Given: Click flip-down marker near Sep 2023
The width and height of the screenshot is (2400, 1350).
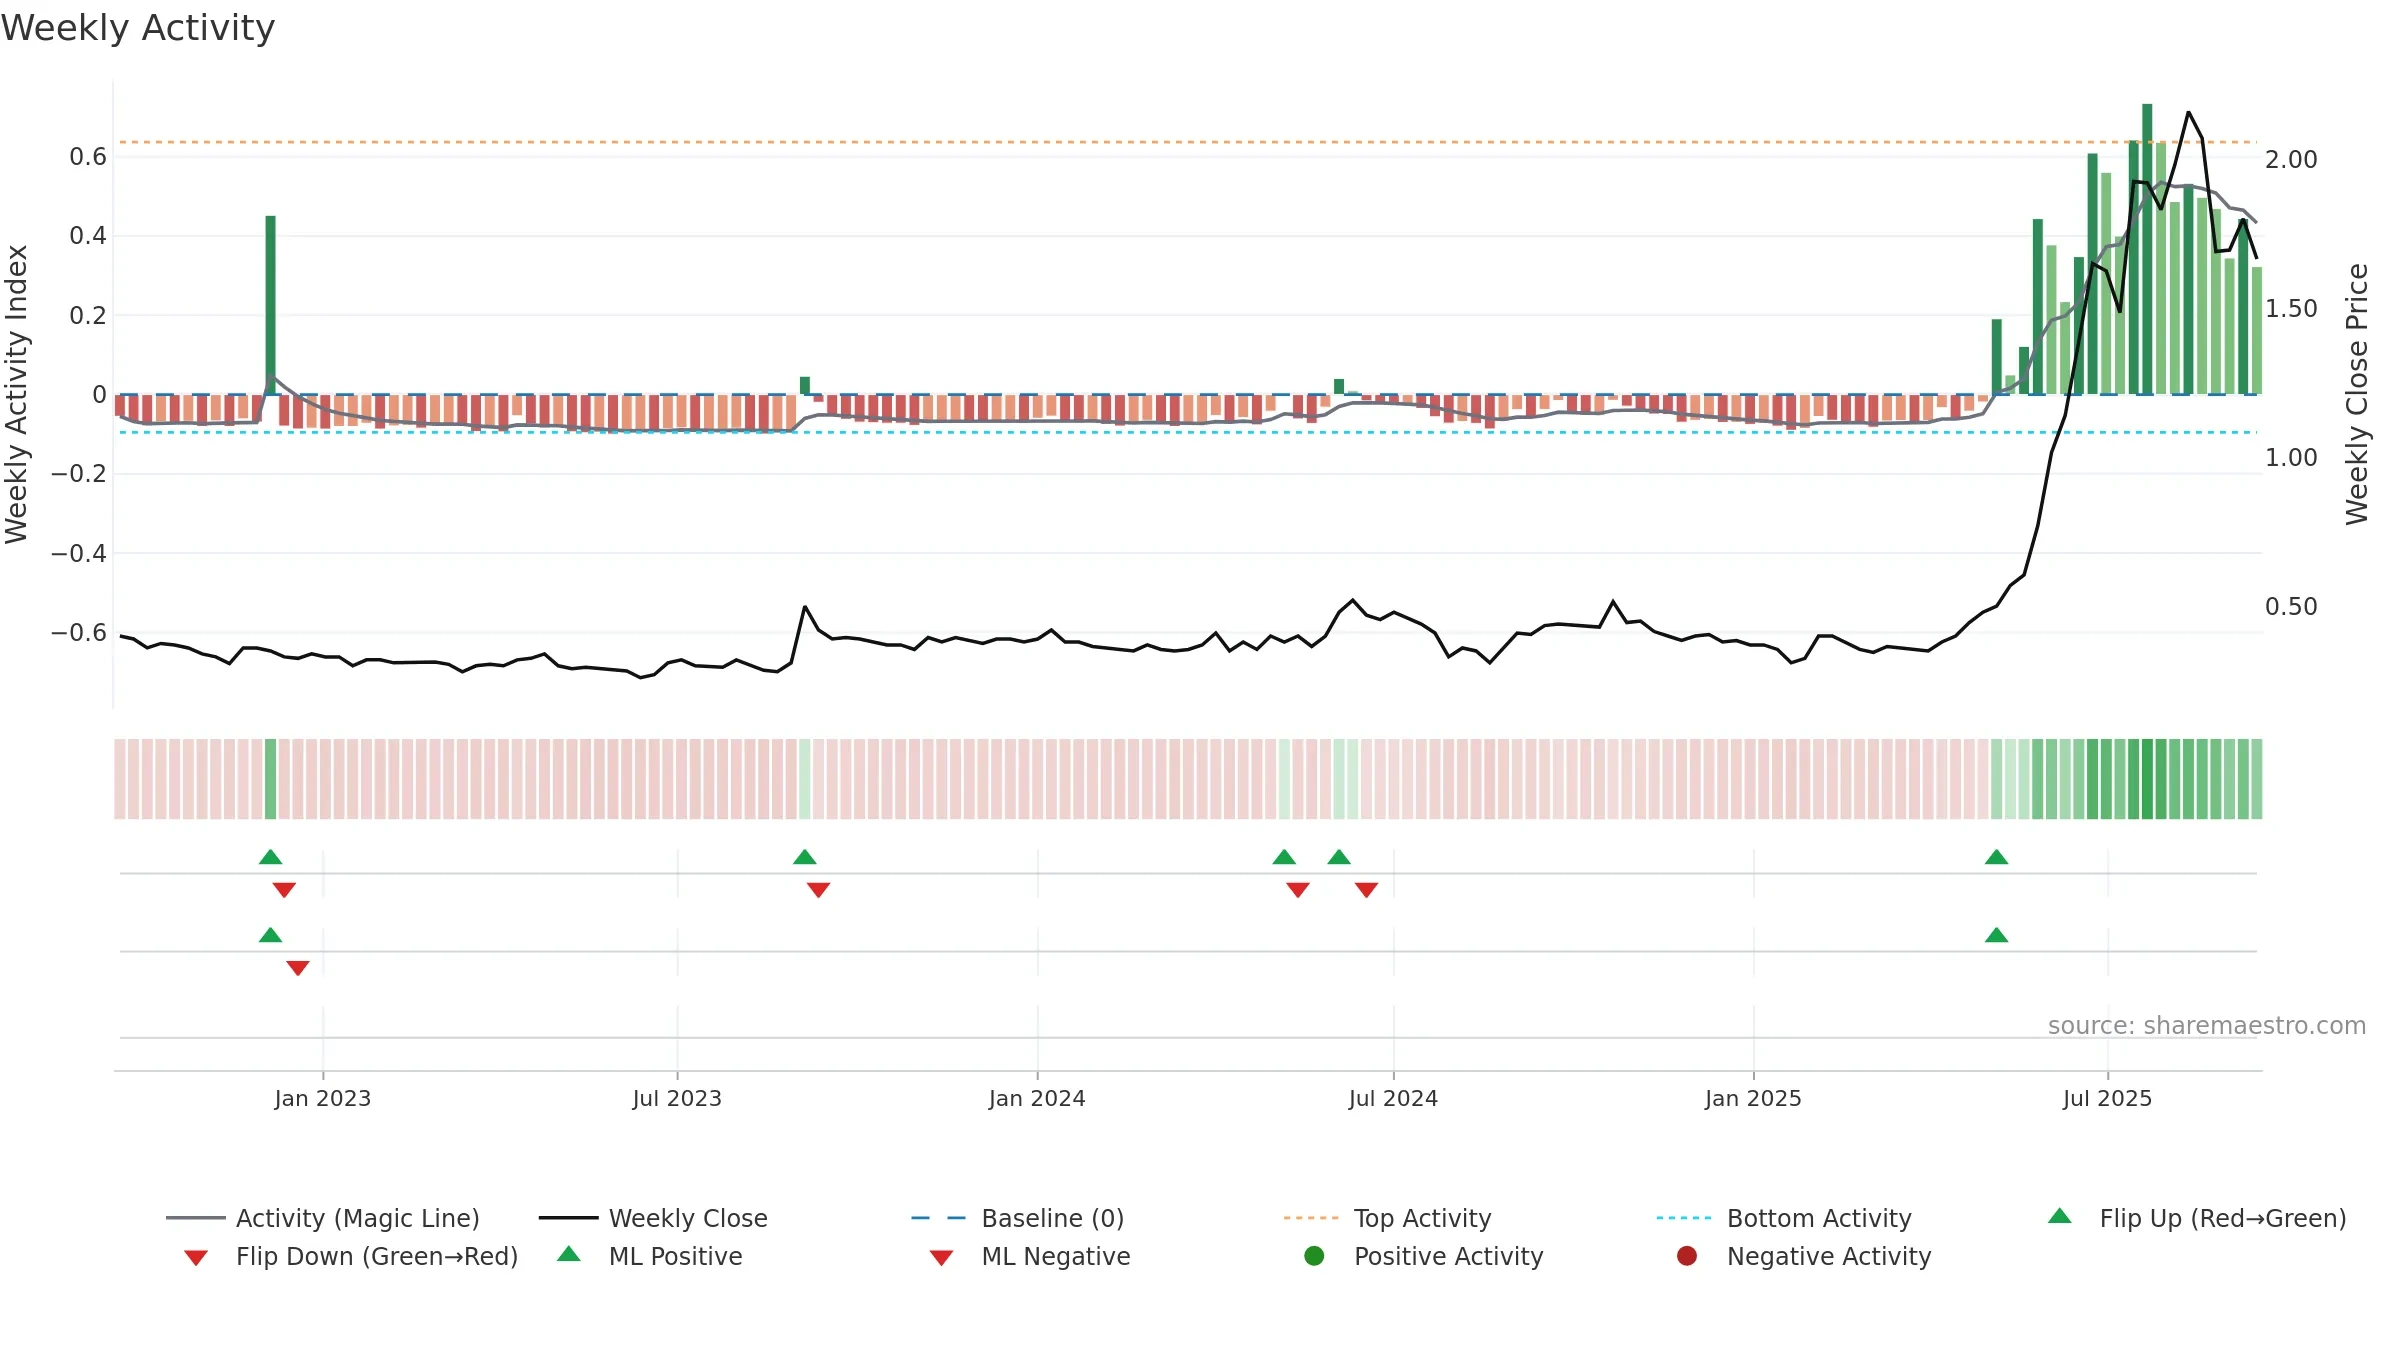Looking at the screenshot, I should (x=818, y=890).
